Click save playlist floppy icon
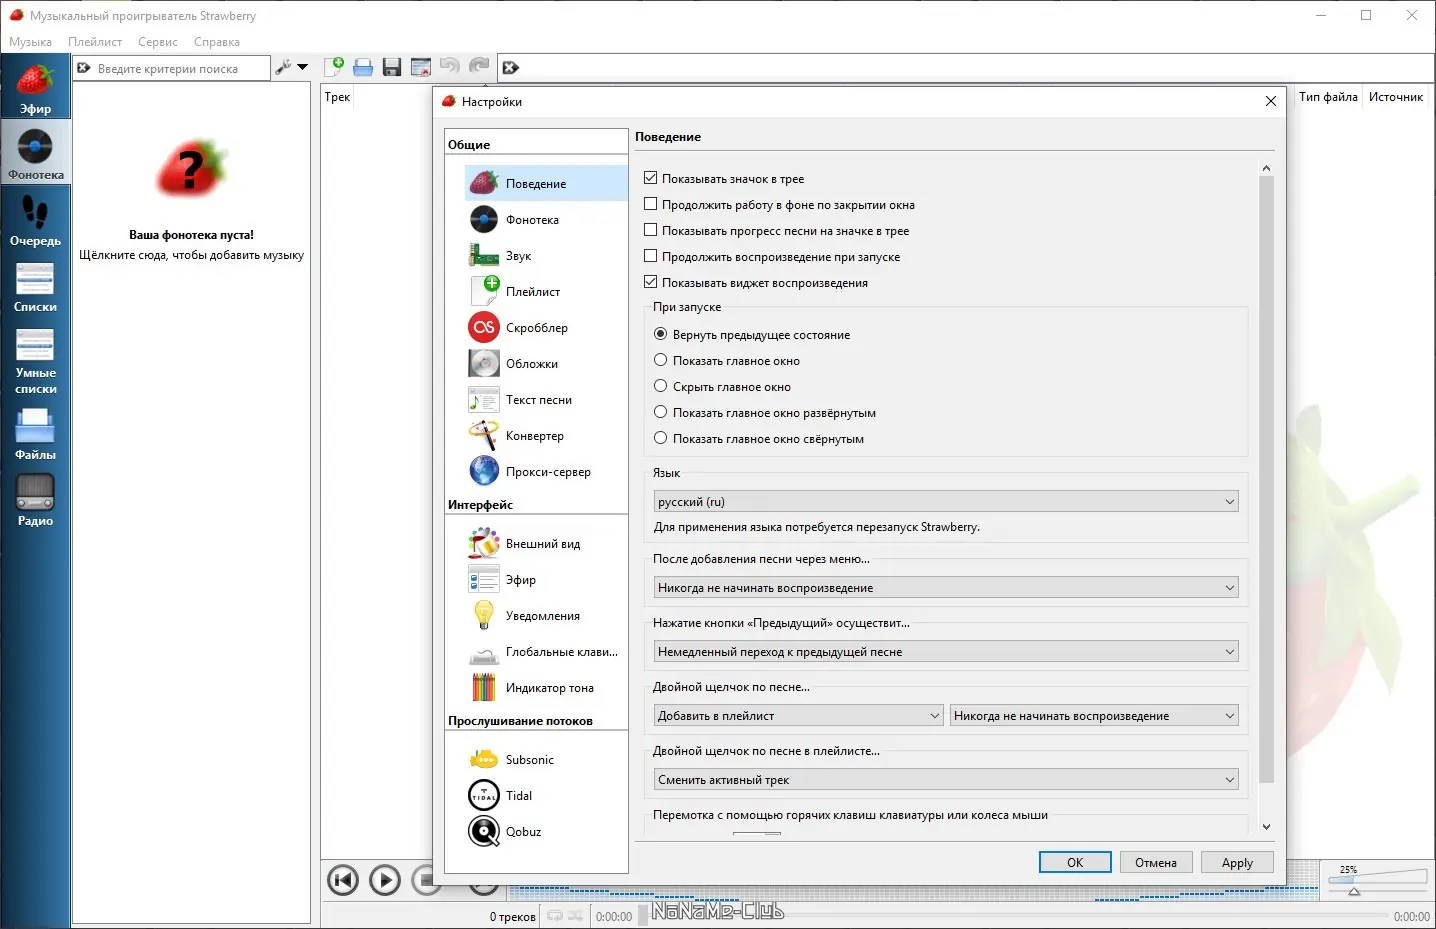The height and width of the screenshot is (929, 1436). point(392,67)
